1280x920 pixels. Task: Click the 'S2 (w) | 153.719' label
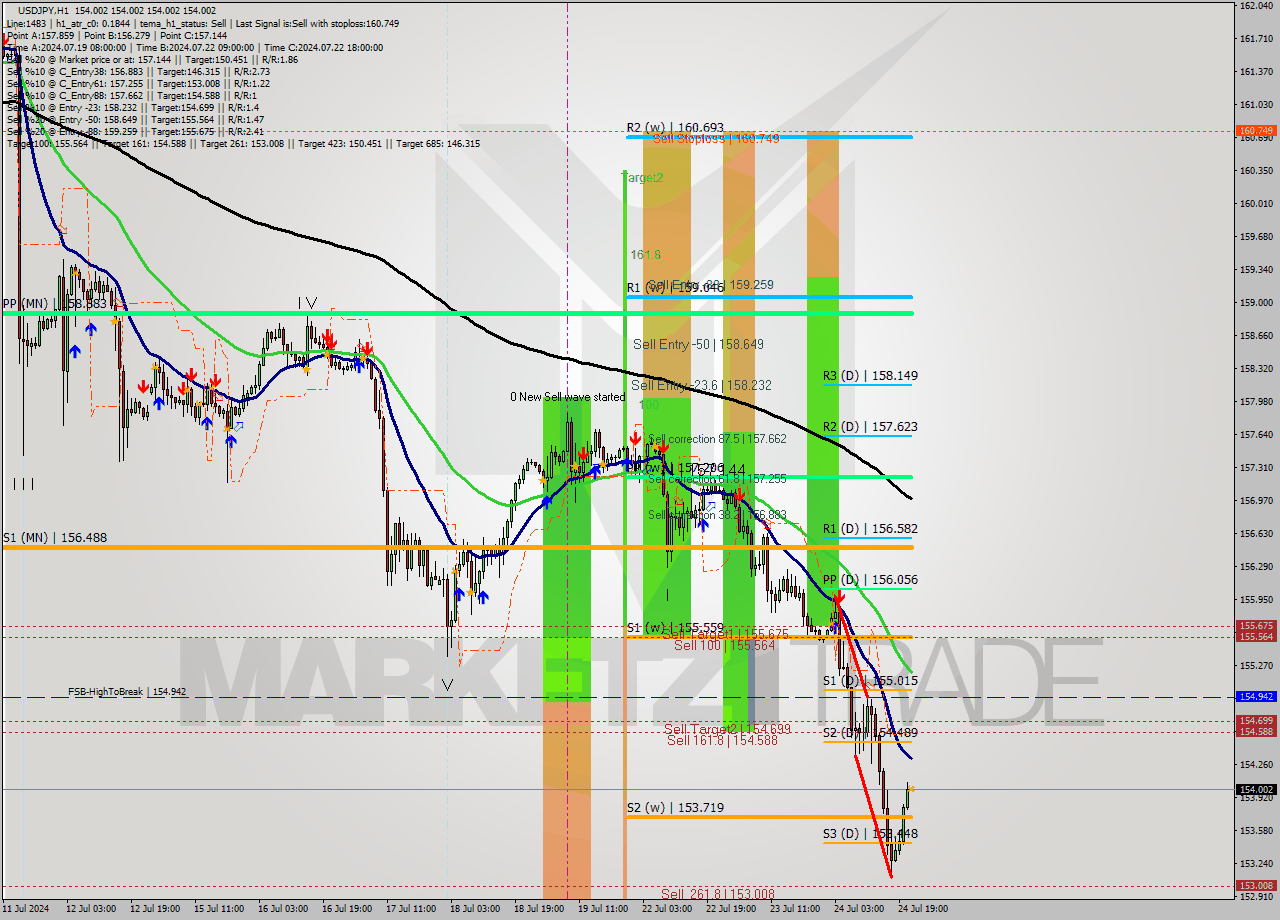click(x=675, y=808)
